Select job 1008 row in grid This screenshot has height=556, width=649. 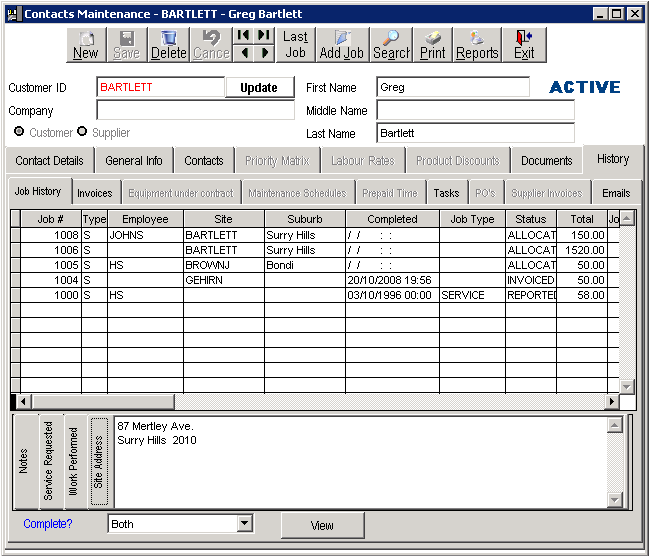click(x=300, y=235)
